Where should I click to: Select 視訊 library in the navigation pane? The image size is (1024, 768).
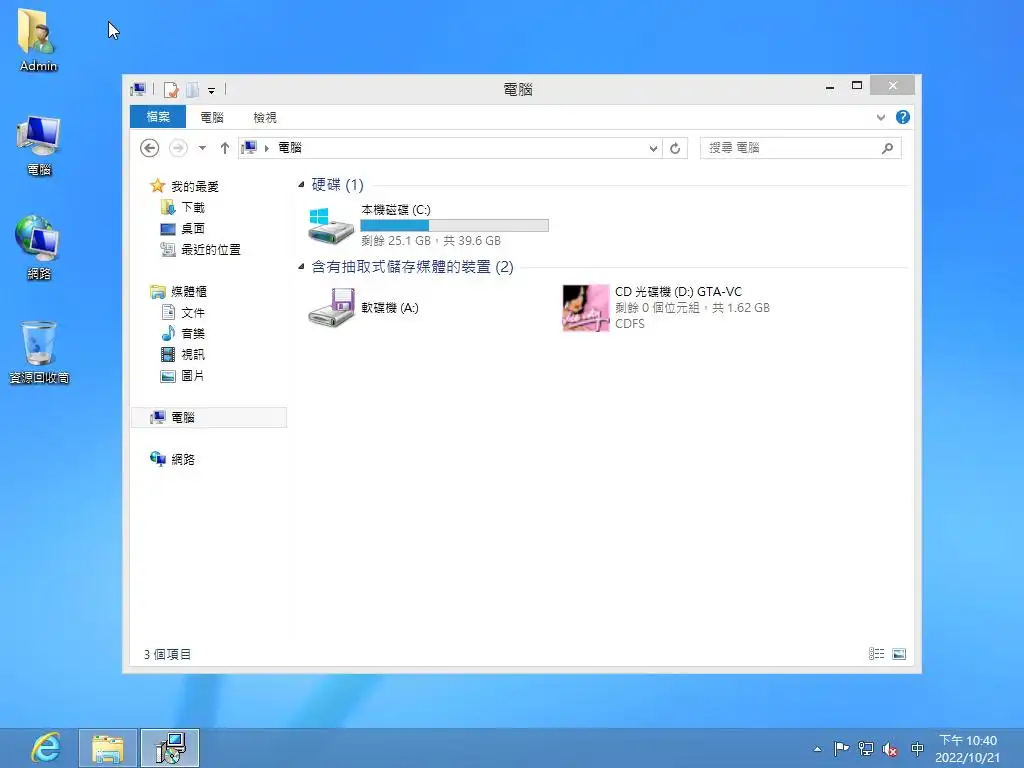pyautogui.click(x=193, y=354)
